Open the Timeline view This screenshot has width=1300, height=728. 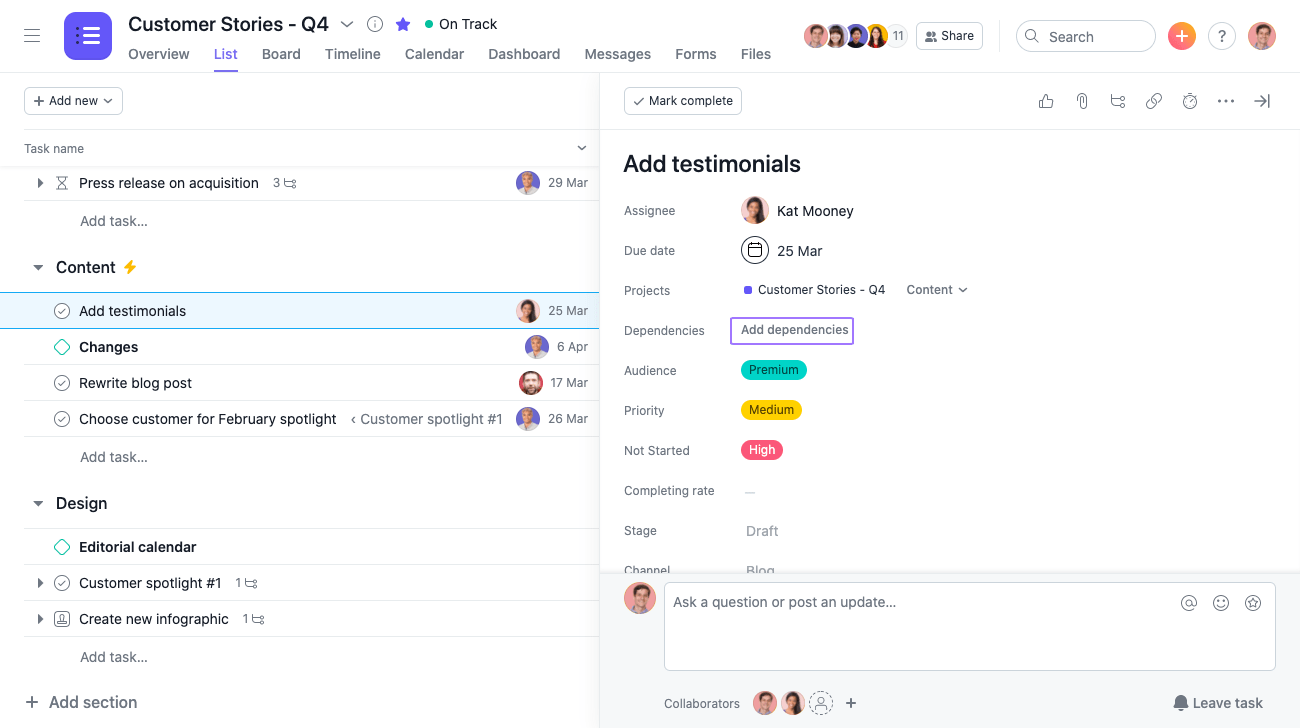352,54
